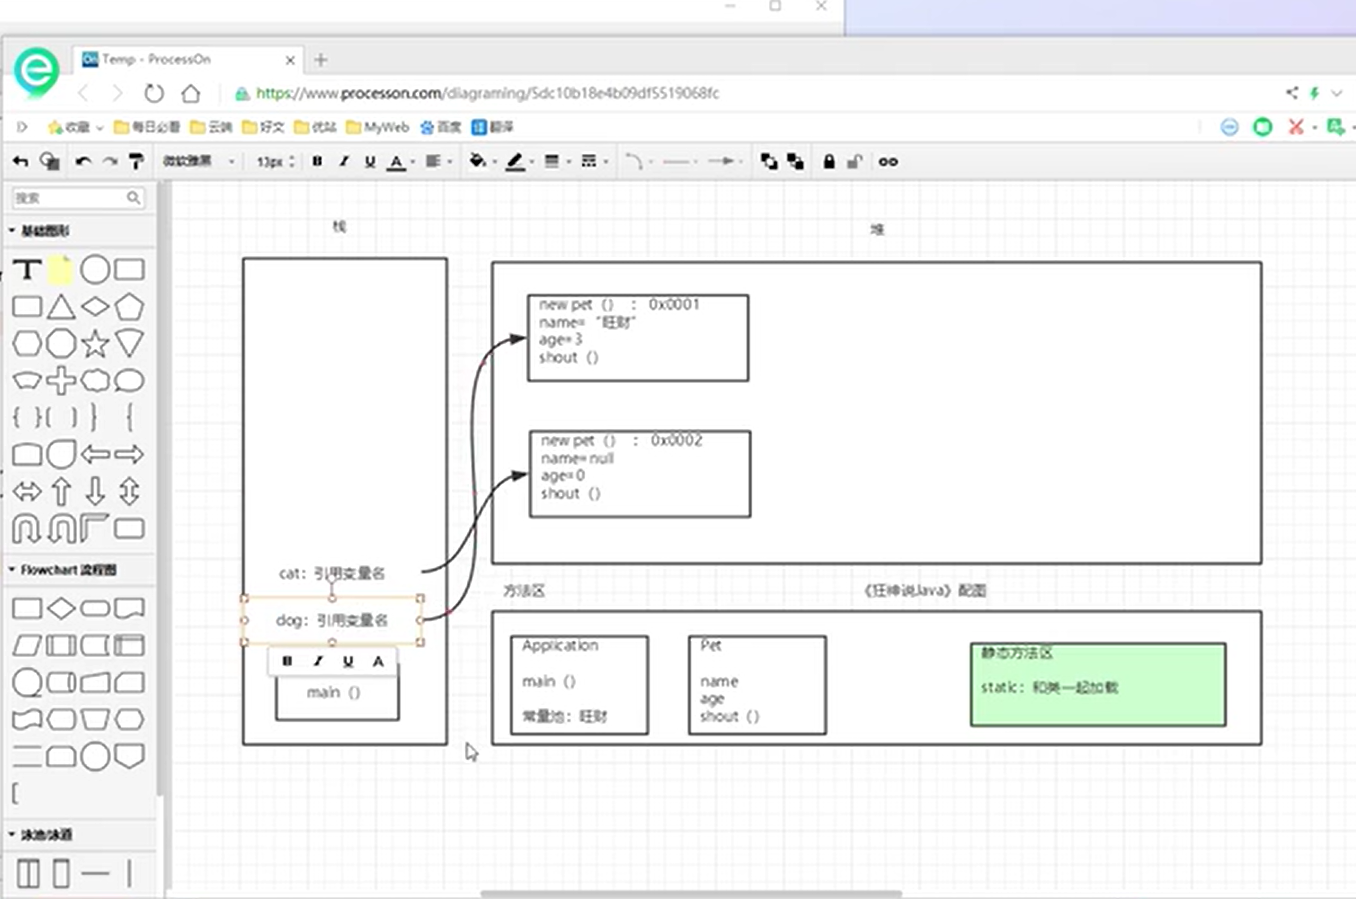
Task: Reload the current page
Action: pyautogui.click(x=153, y=93)
